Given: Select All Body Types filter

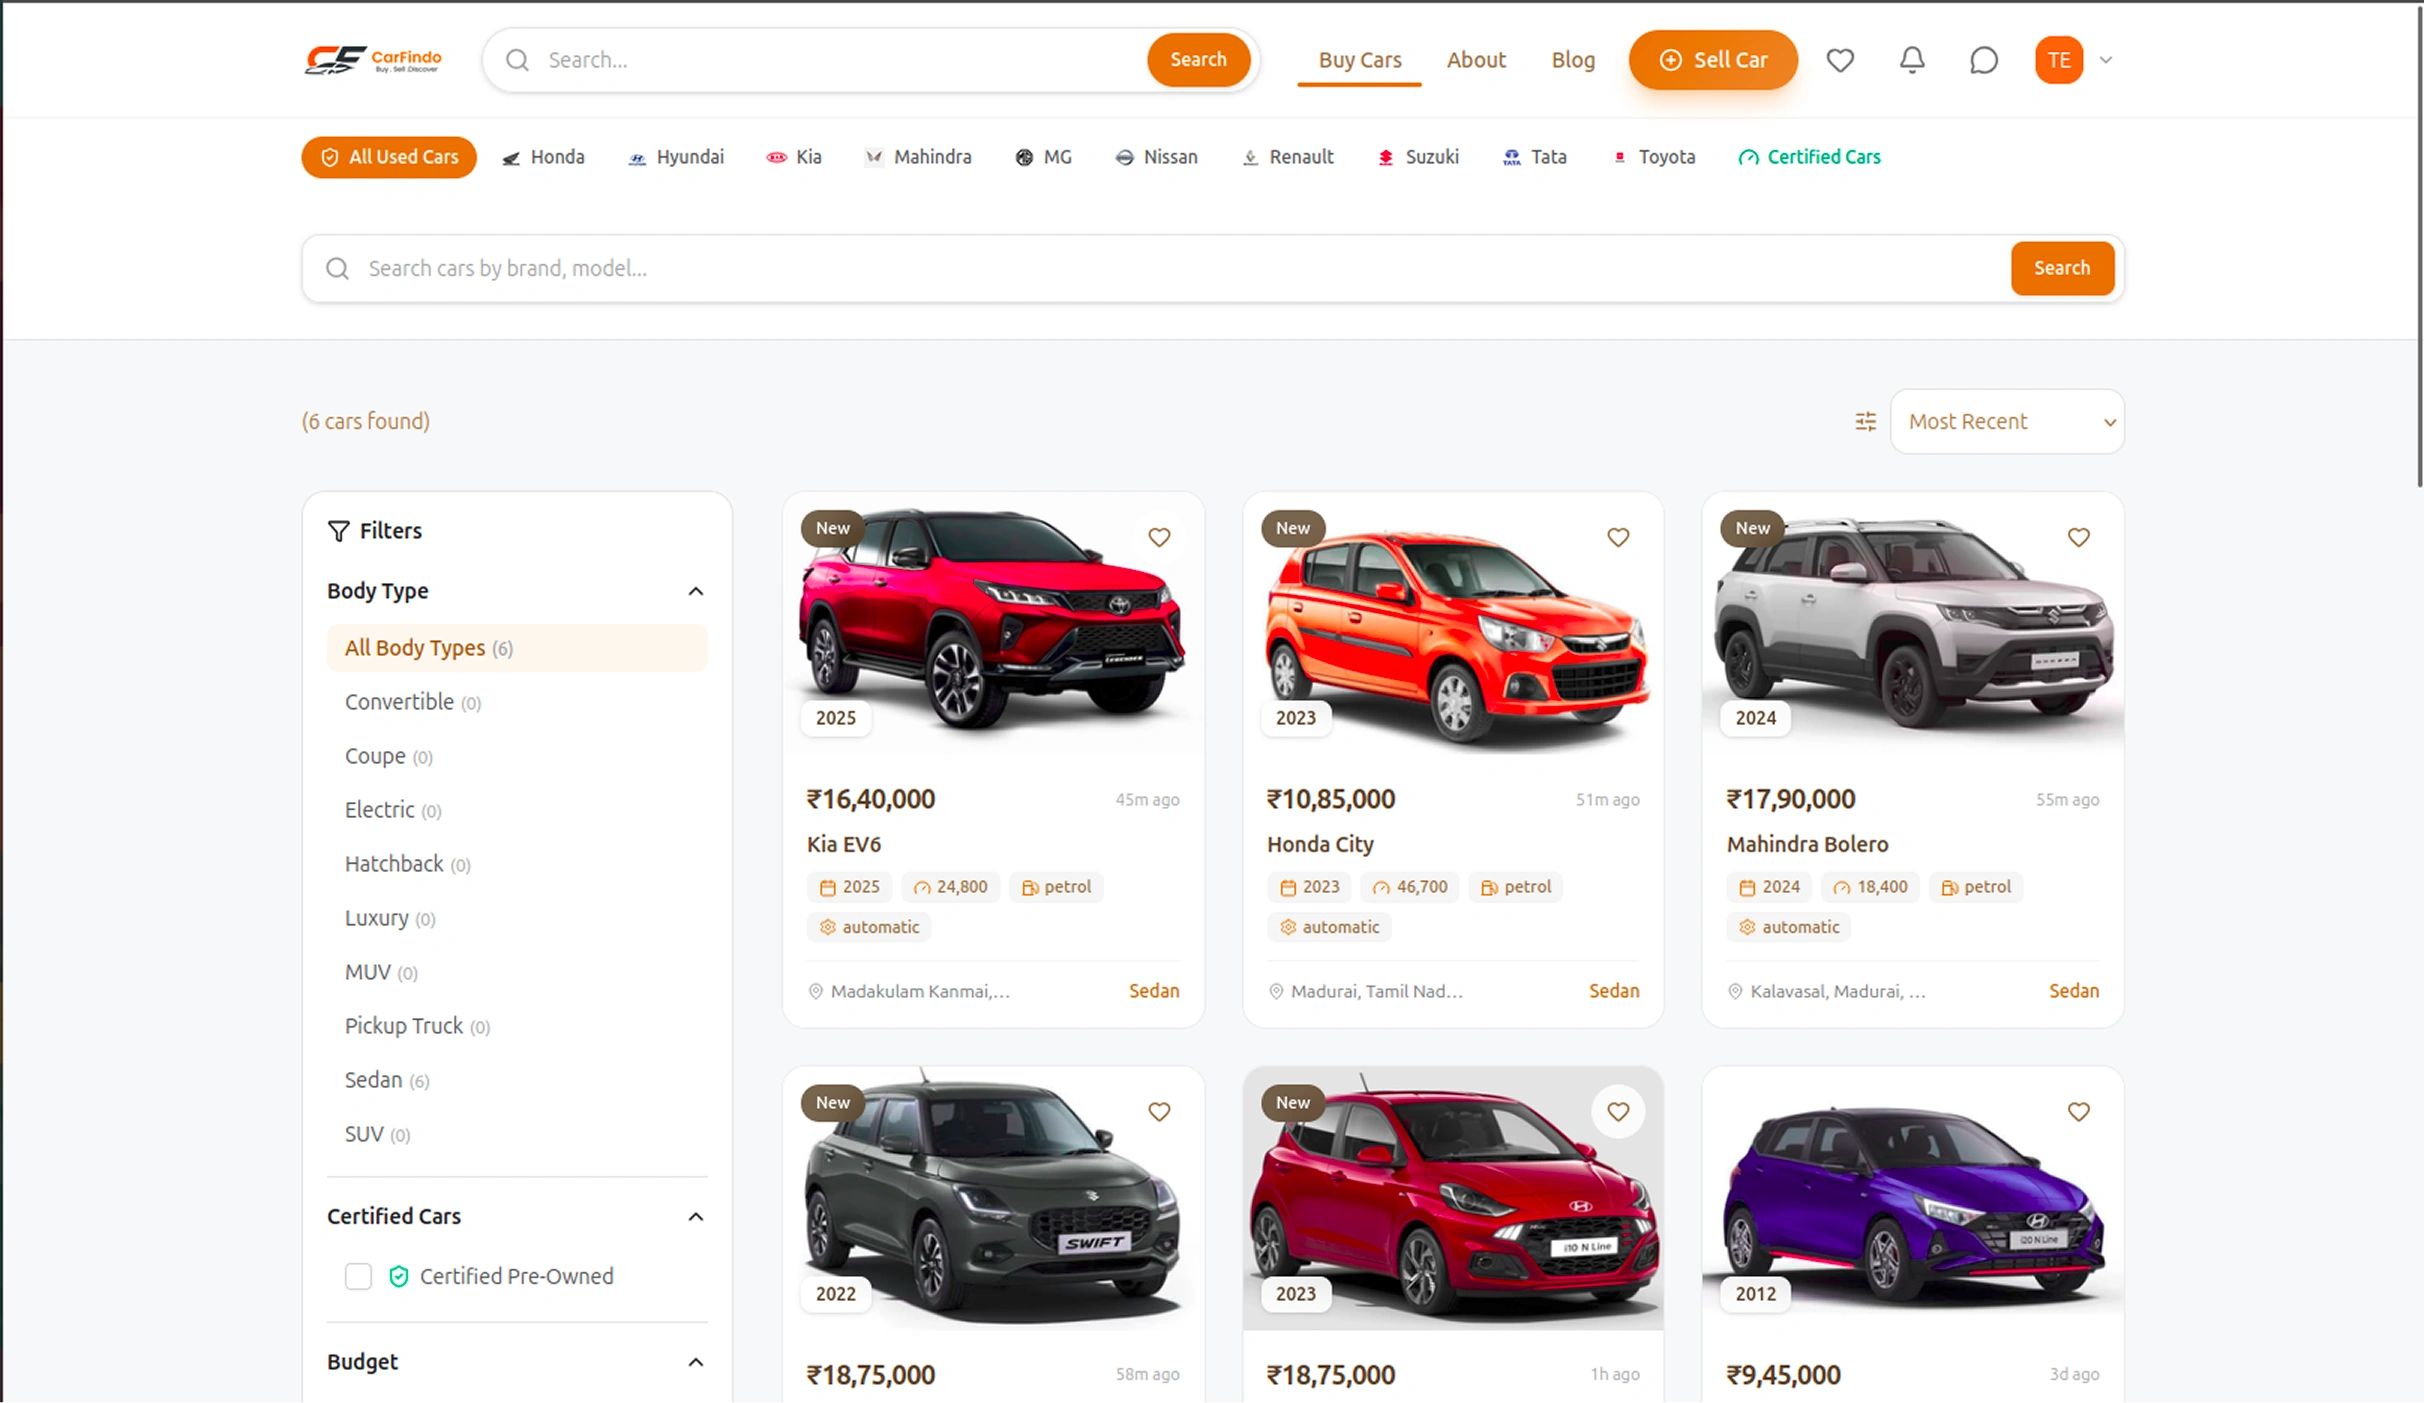Looking at the screenshot, I should pos(517,648).
